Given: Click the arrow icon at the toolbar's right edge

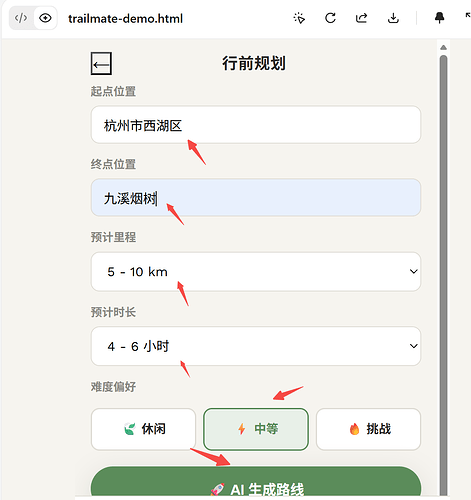Looking at the screenshot, I should coord(468,16).
